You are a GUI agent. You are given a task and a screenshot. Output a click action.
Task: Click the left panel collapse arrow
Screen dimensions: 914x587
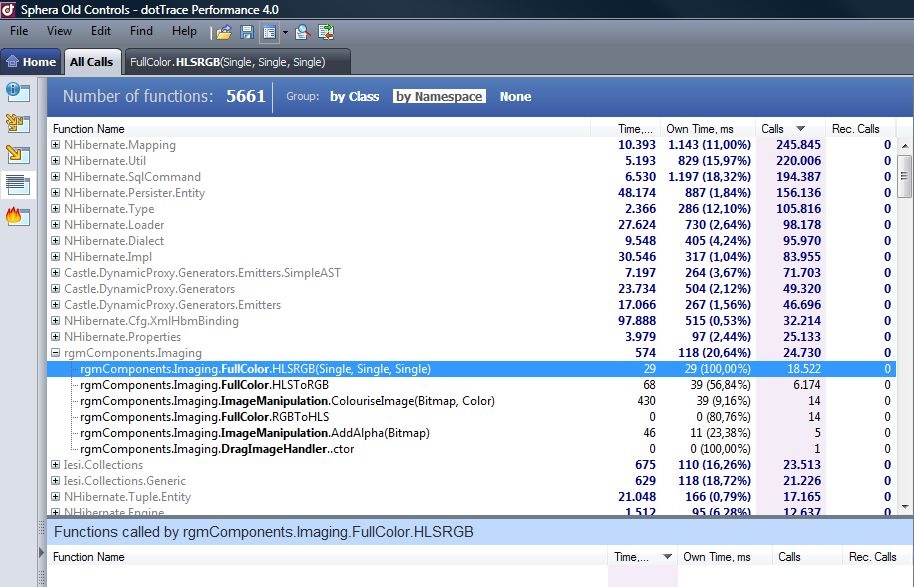41,551
